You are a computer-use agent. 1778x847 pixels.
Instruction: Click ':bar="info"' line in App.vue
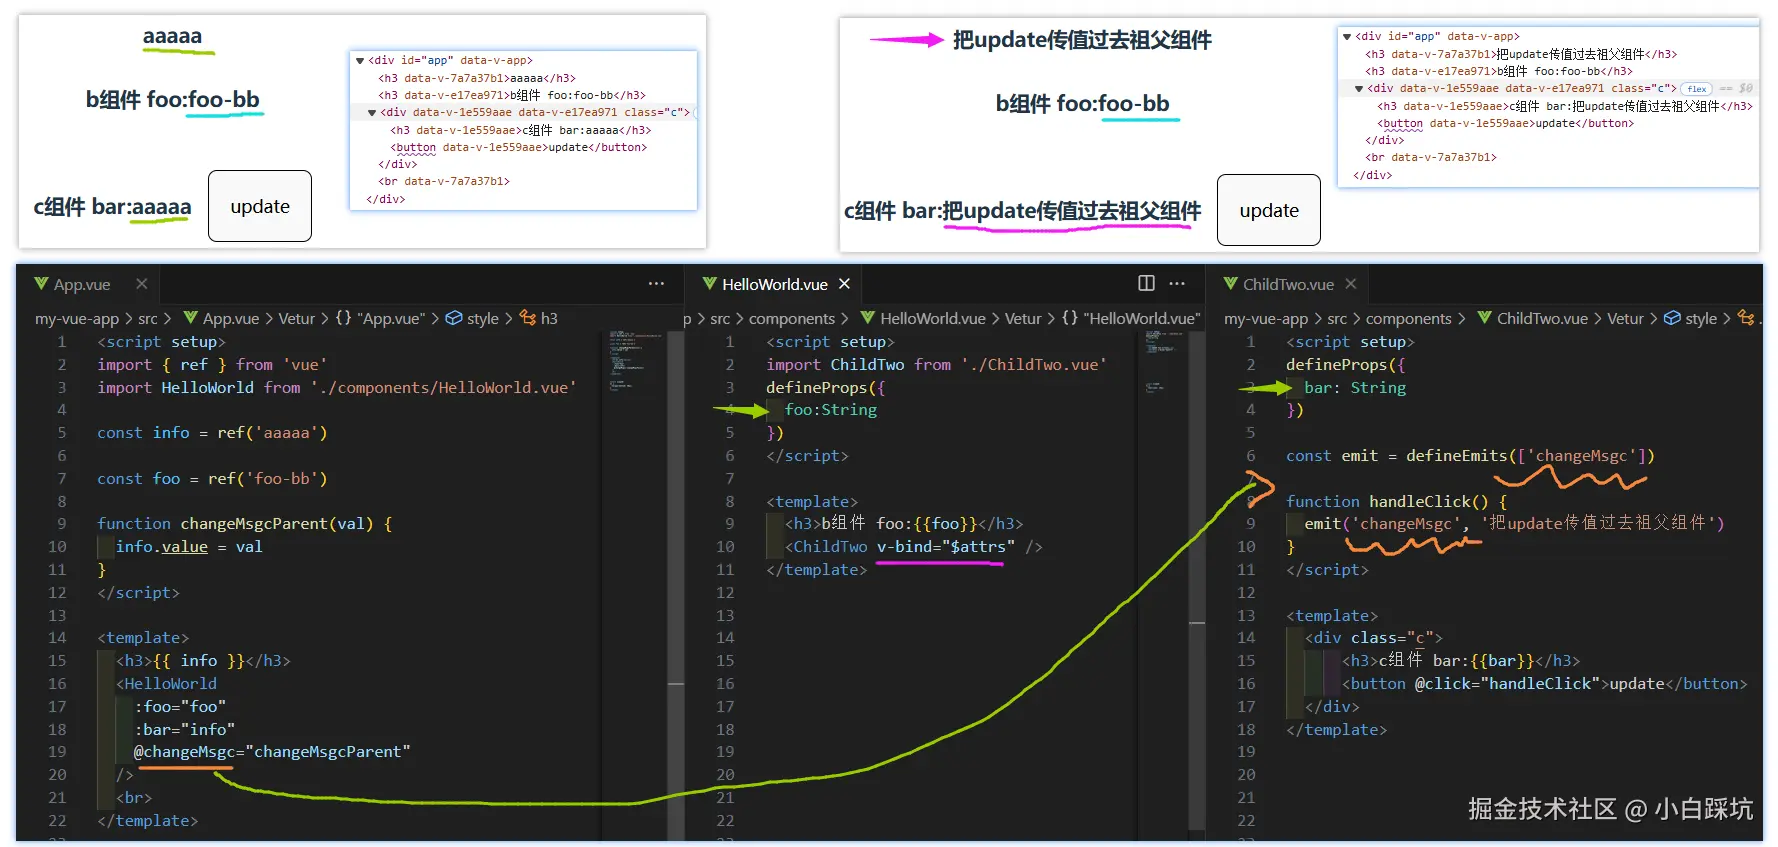(x=184, y=729)
